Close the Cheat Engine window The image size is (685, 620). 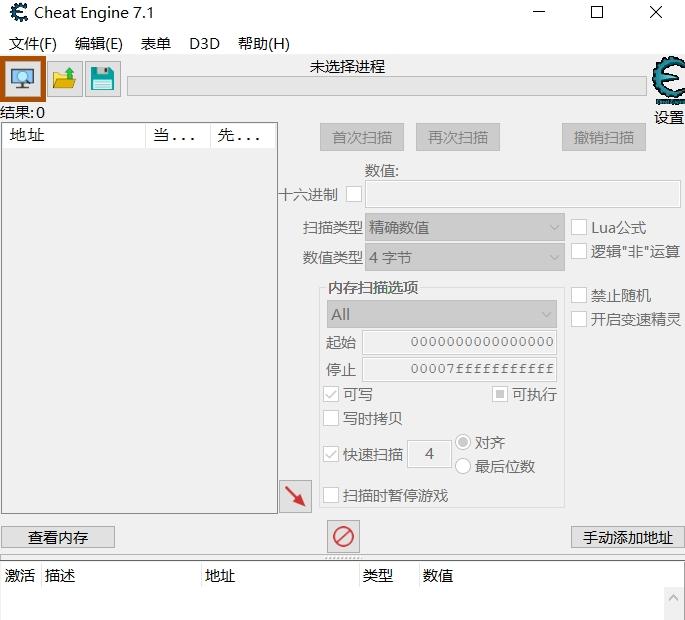pos(655,12)
